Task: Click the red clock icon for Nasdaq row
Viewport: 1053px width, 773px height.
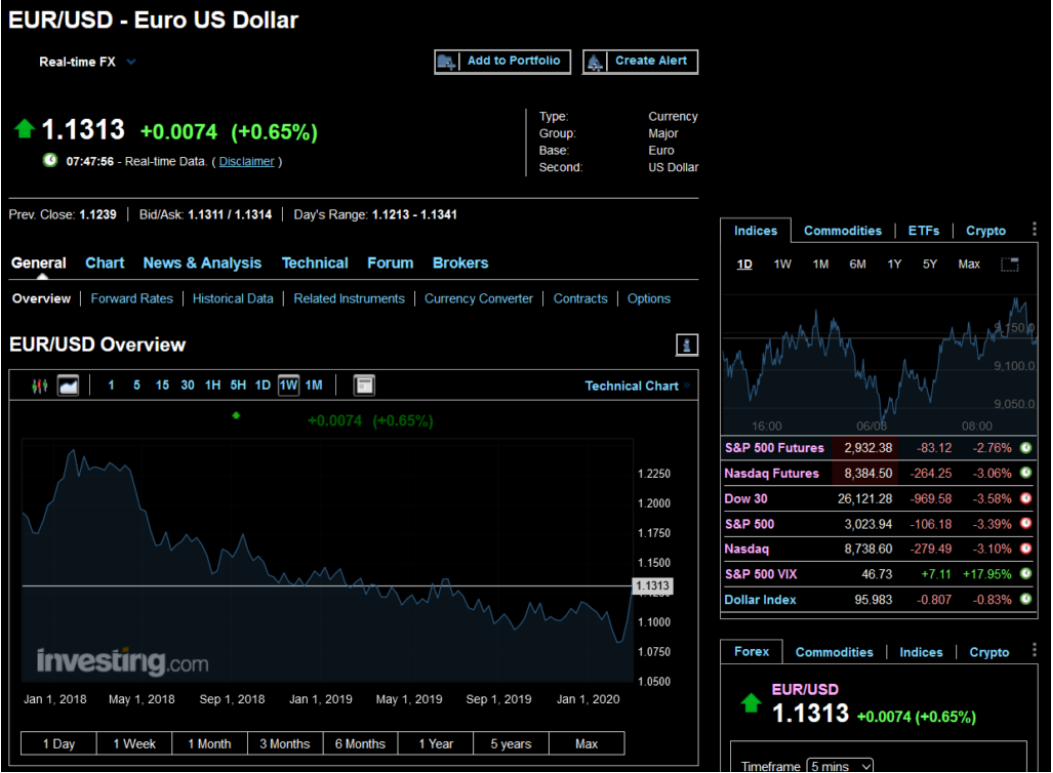Action: [1025, 549]
